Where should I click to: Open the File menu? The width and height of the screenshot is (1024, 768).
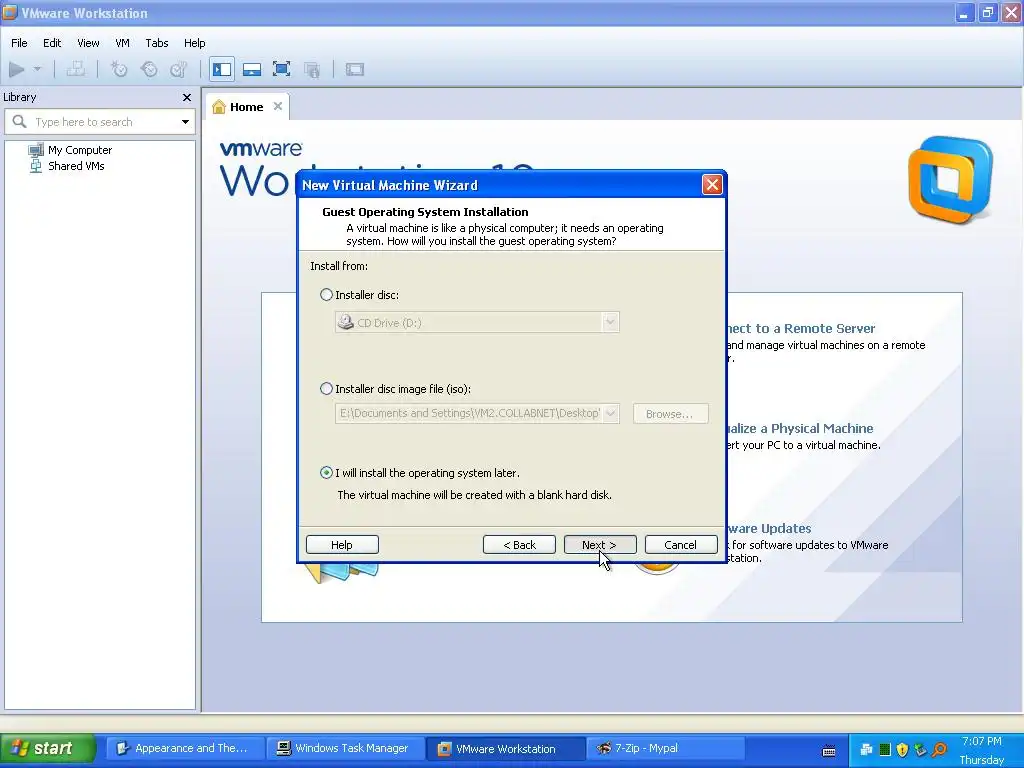[x=19, y=43]
